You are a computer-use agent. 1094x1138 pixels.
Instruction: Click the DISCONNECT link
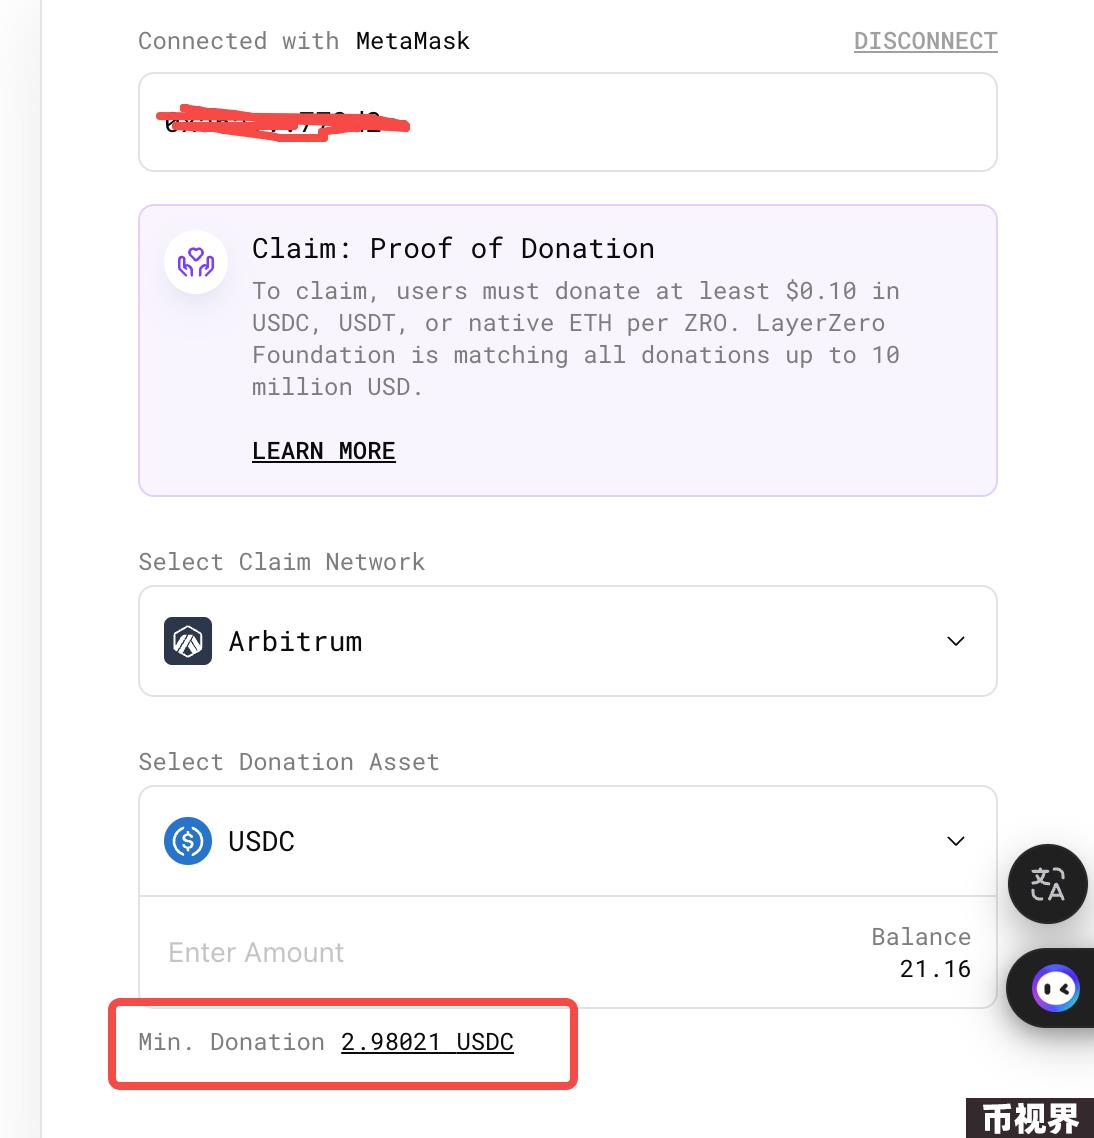tap(925, 41)
